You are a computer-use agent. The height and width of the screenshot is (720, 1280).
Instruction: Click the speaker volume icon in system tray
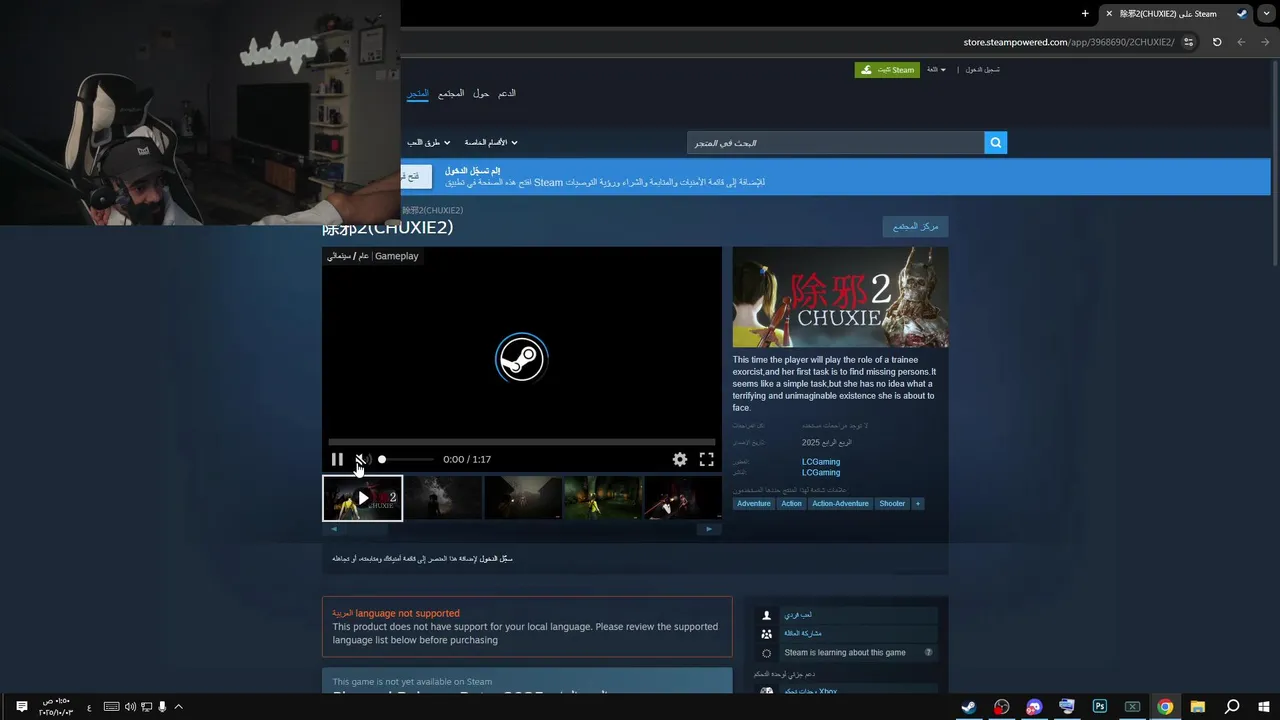[x=130, y=707]
